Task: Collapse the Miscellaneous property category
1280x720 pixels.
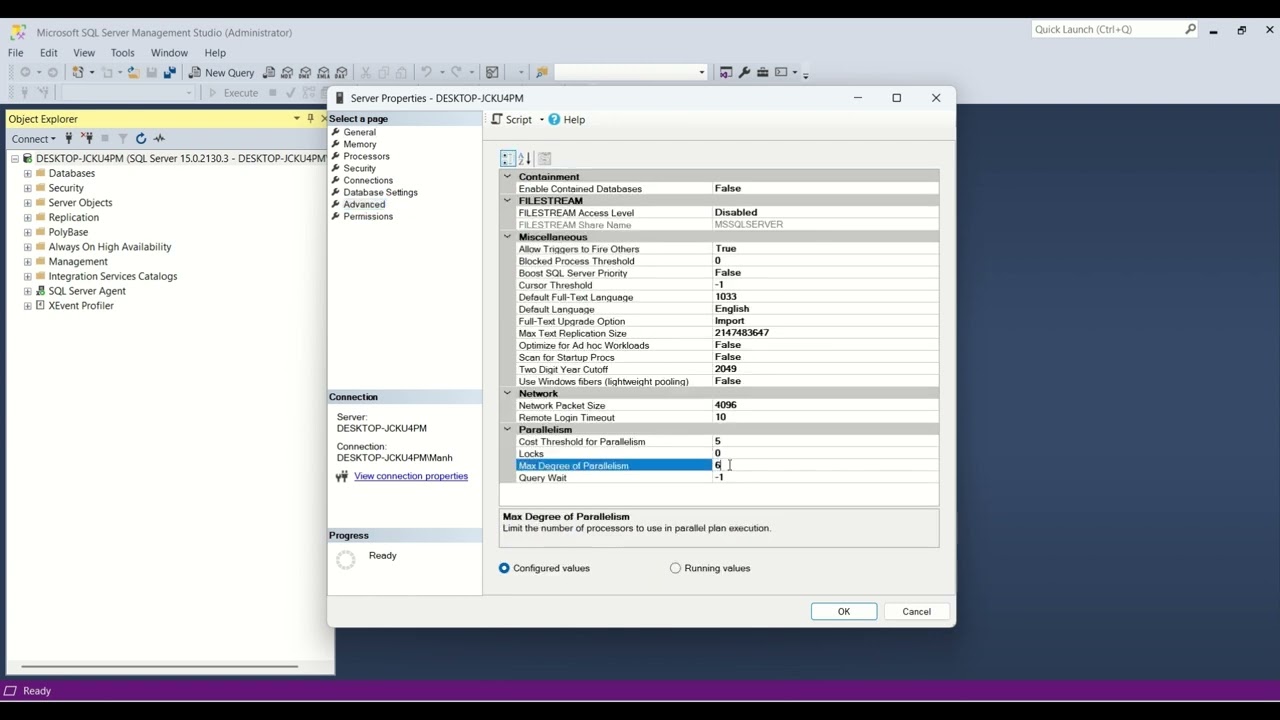Action: point(508,237)
